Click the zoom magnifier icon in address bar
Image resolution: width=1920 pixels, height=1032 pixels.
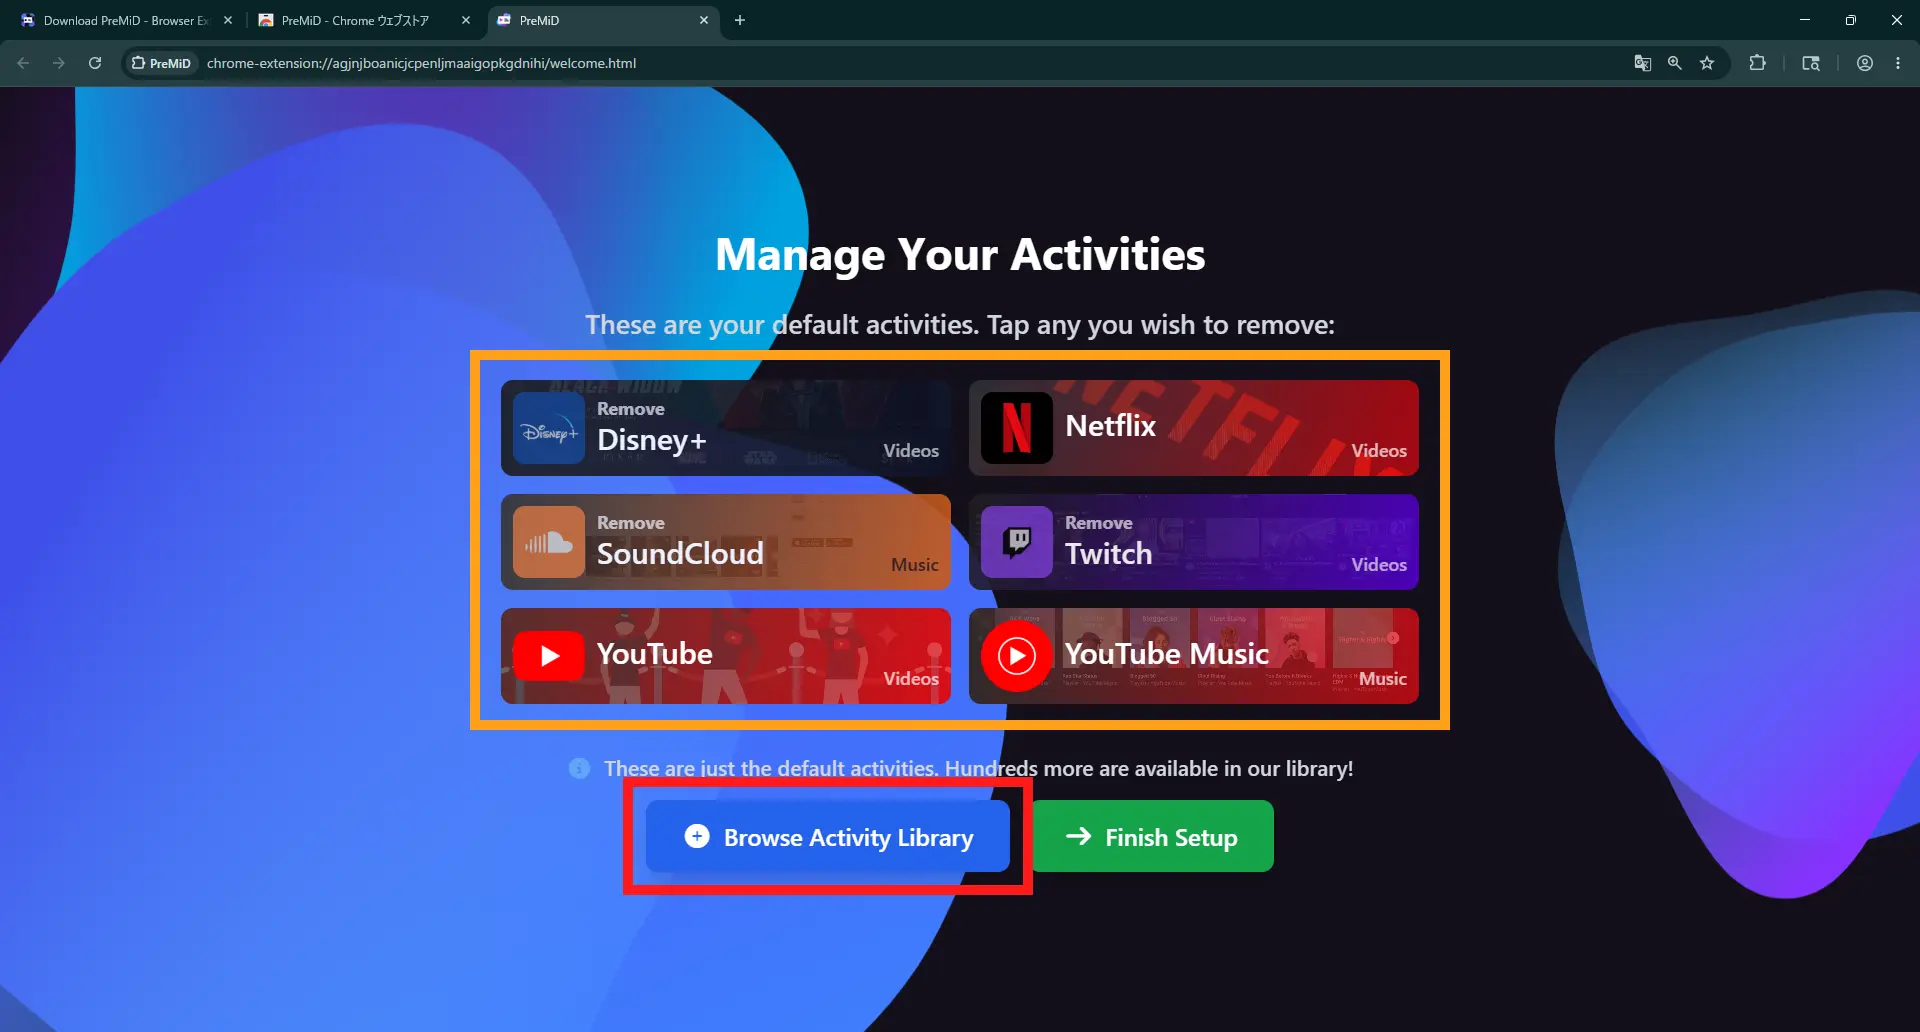click(x=1675, y=63)
